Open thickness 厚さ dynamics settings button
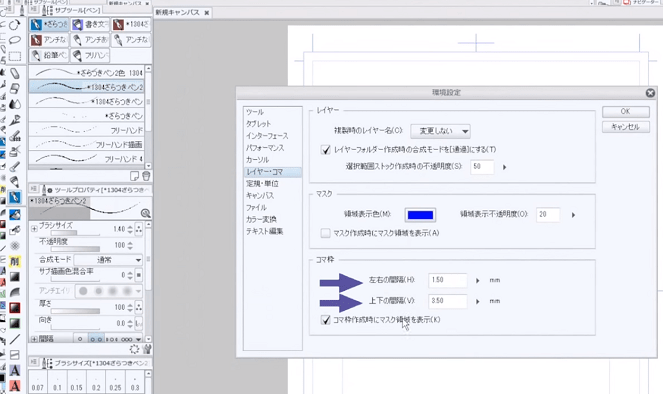This screenshot has width=663, height=394. [x=139, y=307]
